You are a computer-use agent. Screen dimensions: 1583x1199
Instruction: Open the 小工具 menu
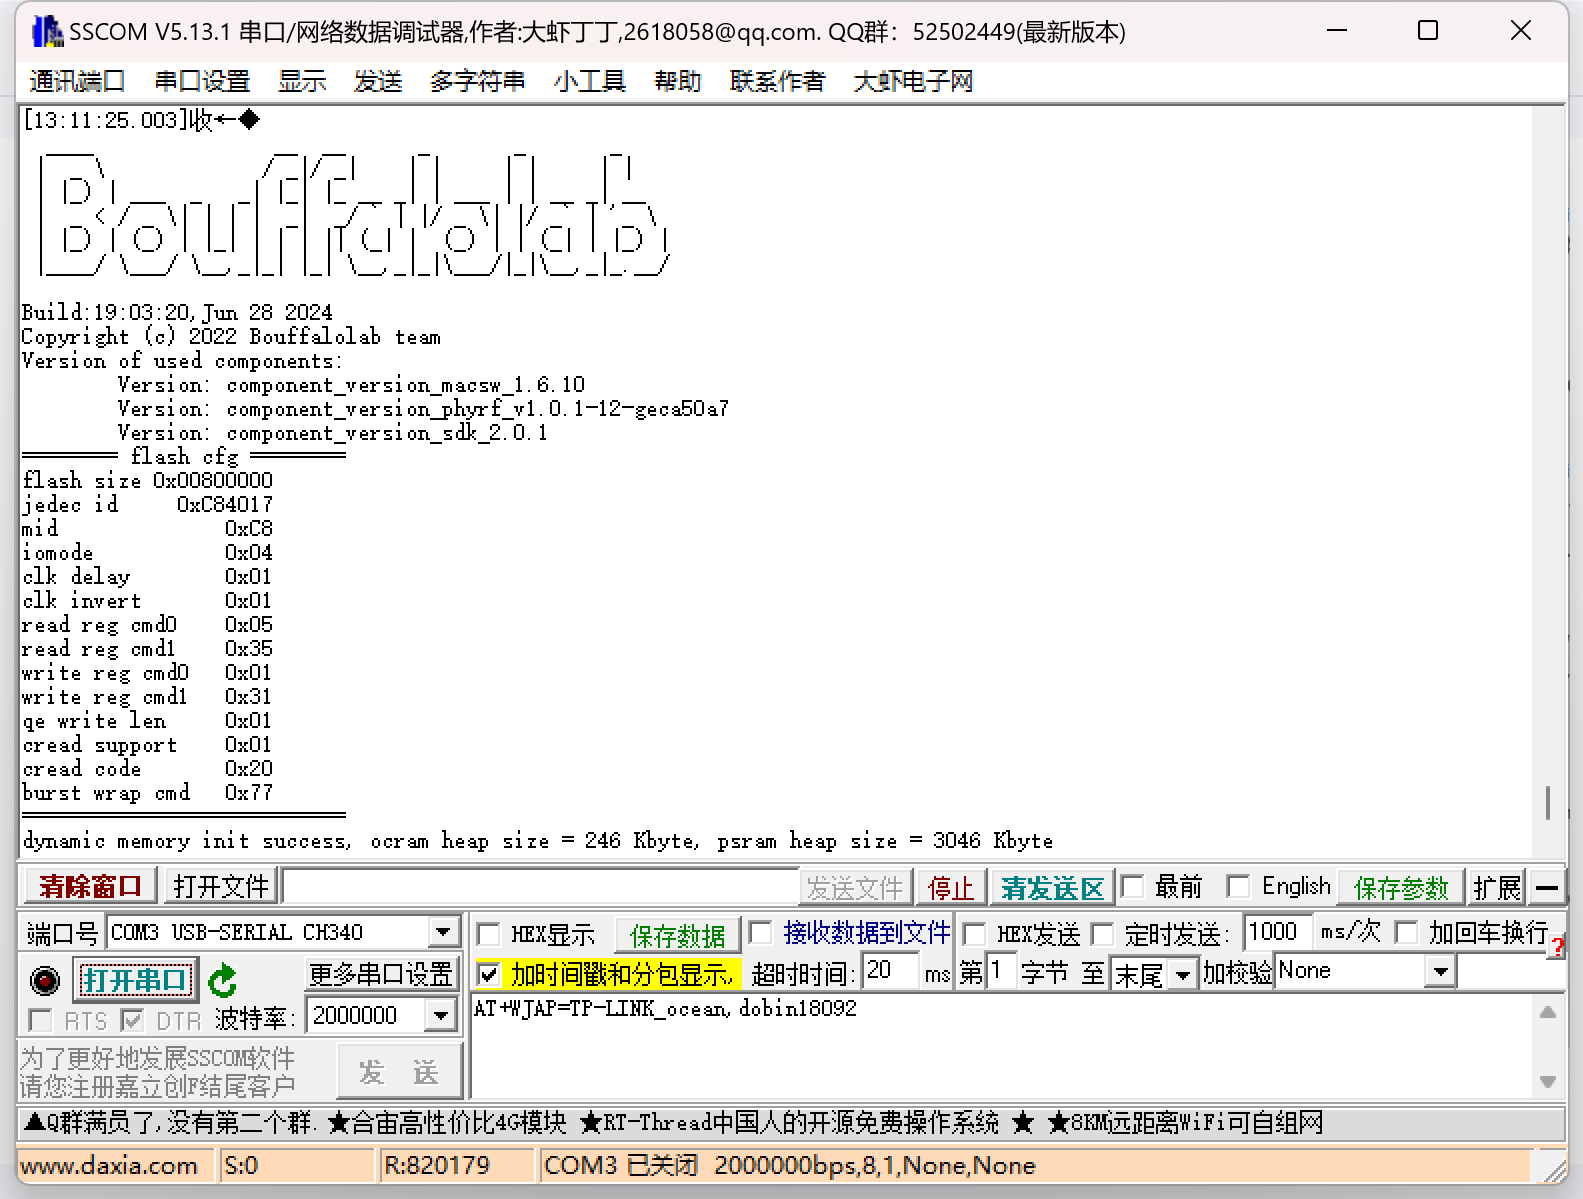click(590, 81)
